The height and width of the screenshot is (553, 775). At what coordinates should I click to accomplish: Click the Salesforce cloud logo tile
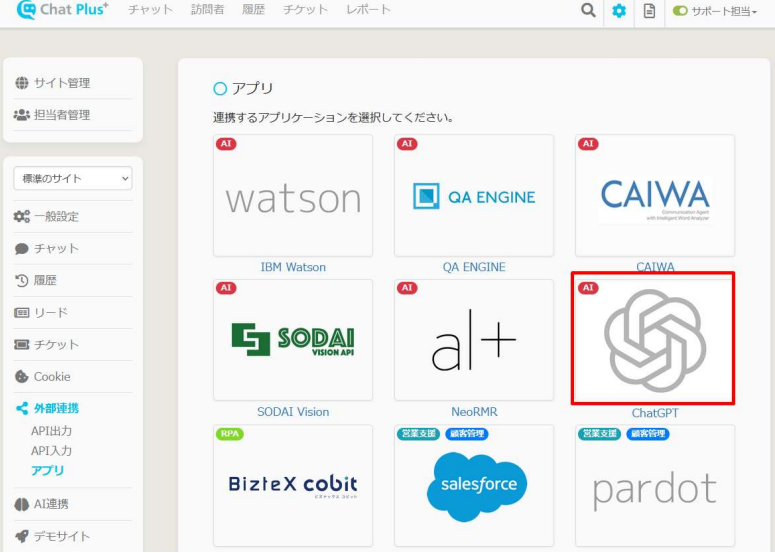pos(474,485)
